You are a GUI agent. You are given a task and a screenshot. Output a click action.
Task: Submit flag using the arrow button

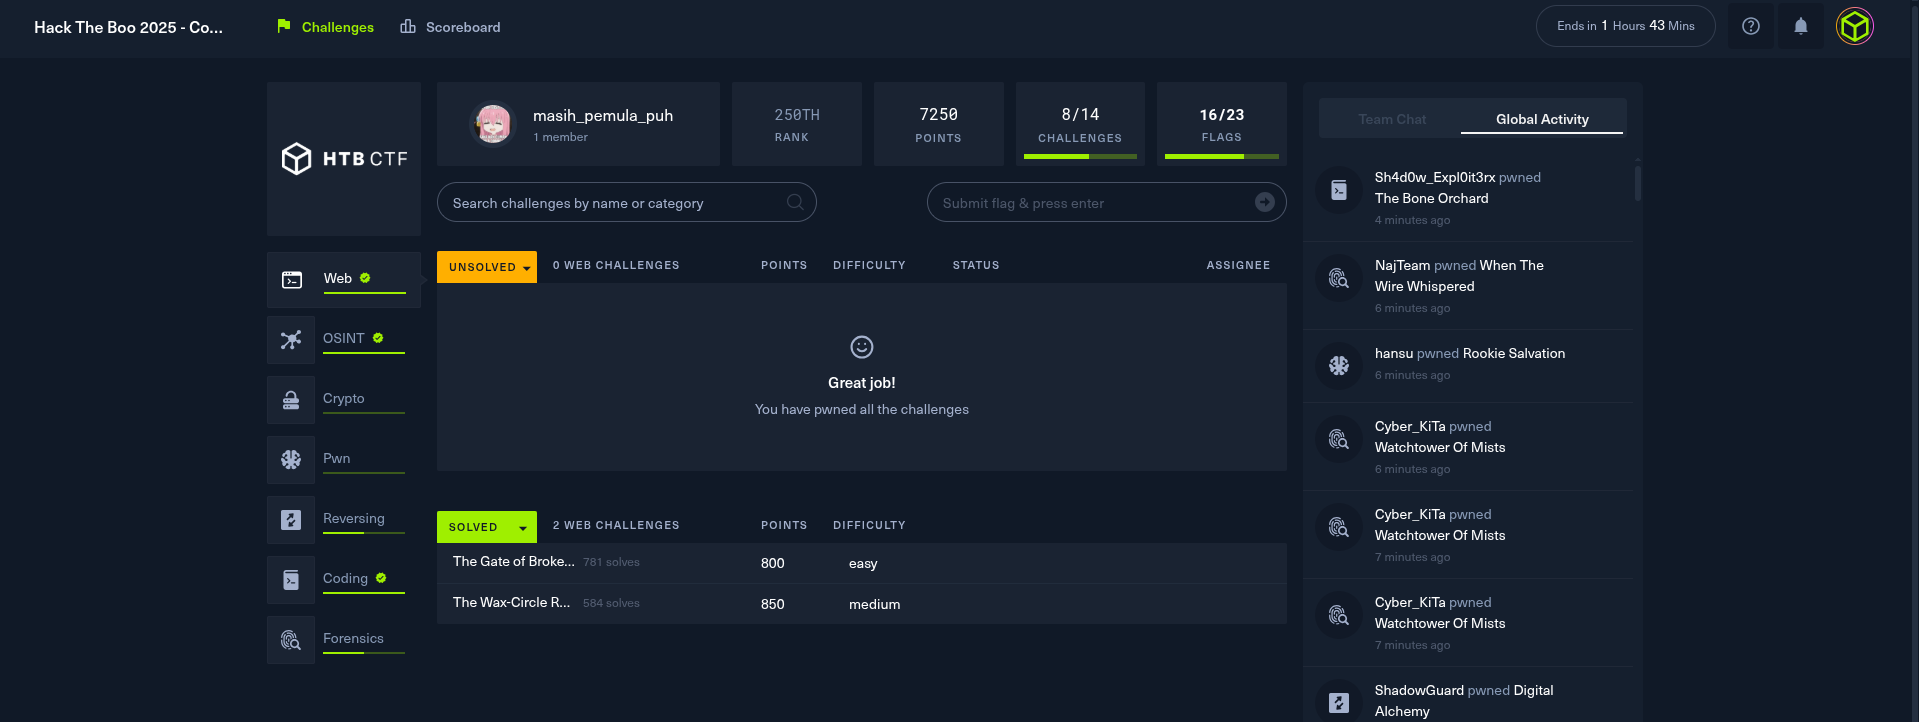(1265, 202)
